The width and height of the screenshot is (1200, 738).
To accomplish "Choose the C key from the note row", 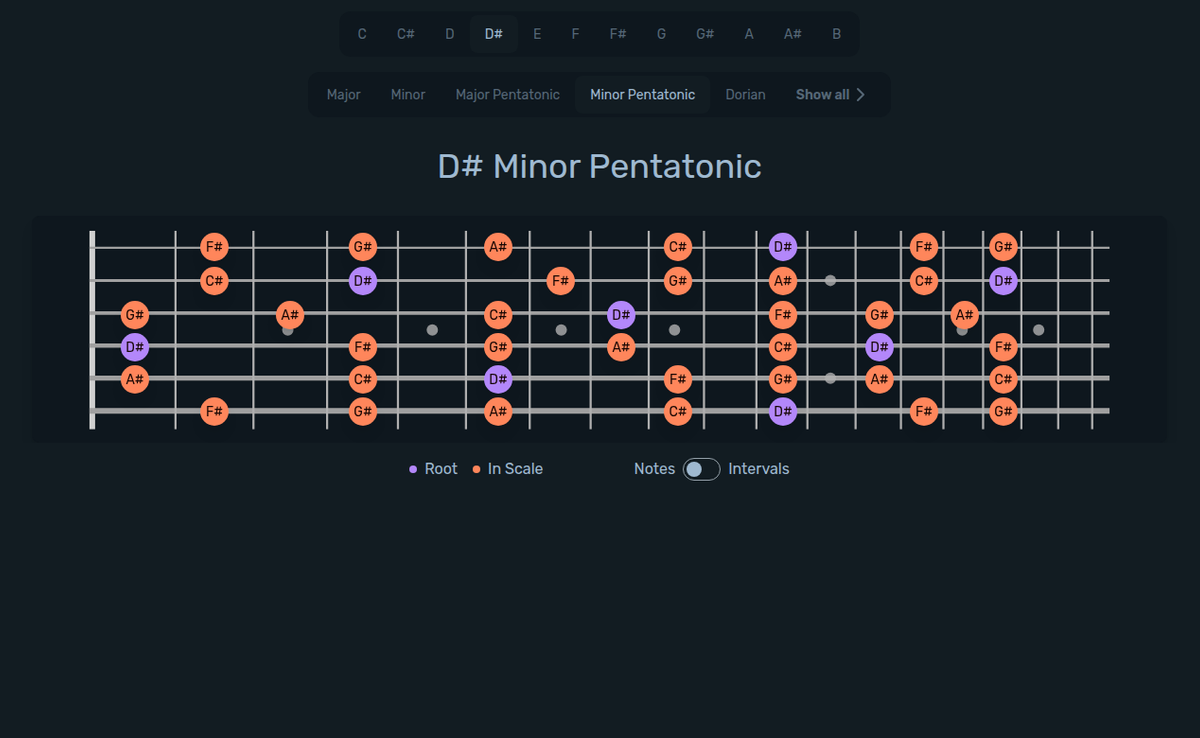I will click(x=362, y=33).
